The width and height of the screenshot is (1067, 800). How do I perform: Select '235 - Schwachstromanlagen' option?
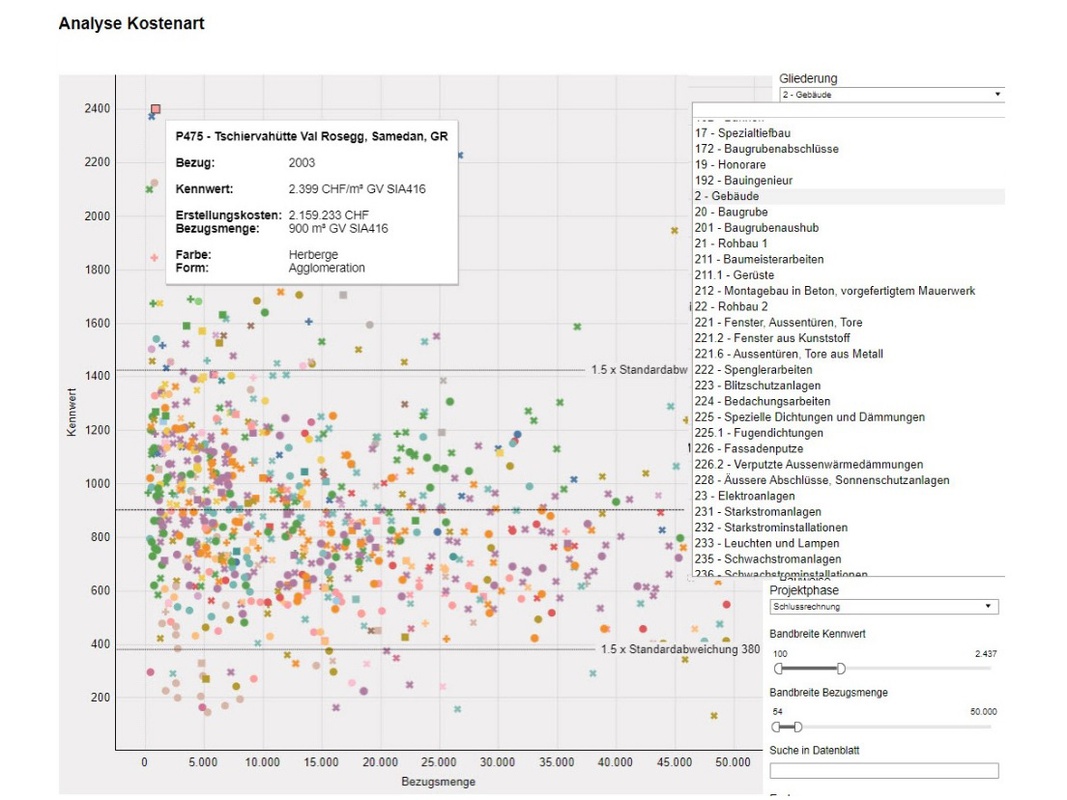tap(848, 559)
